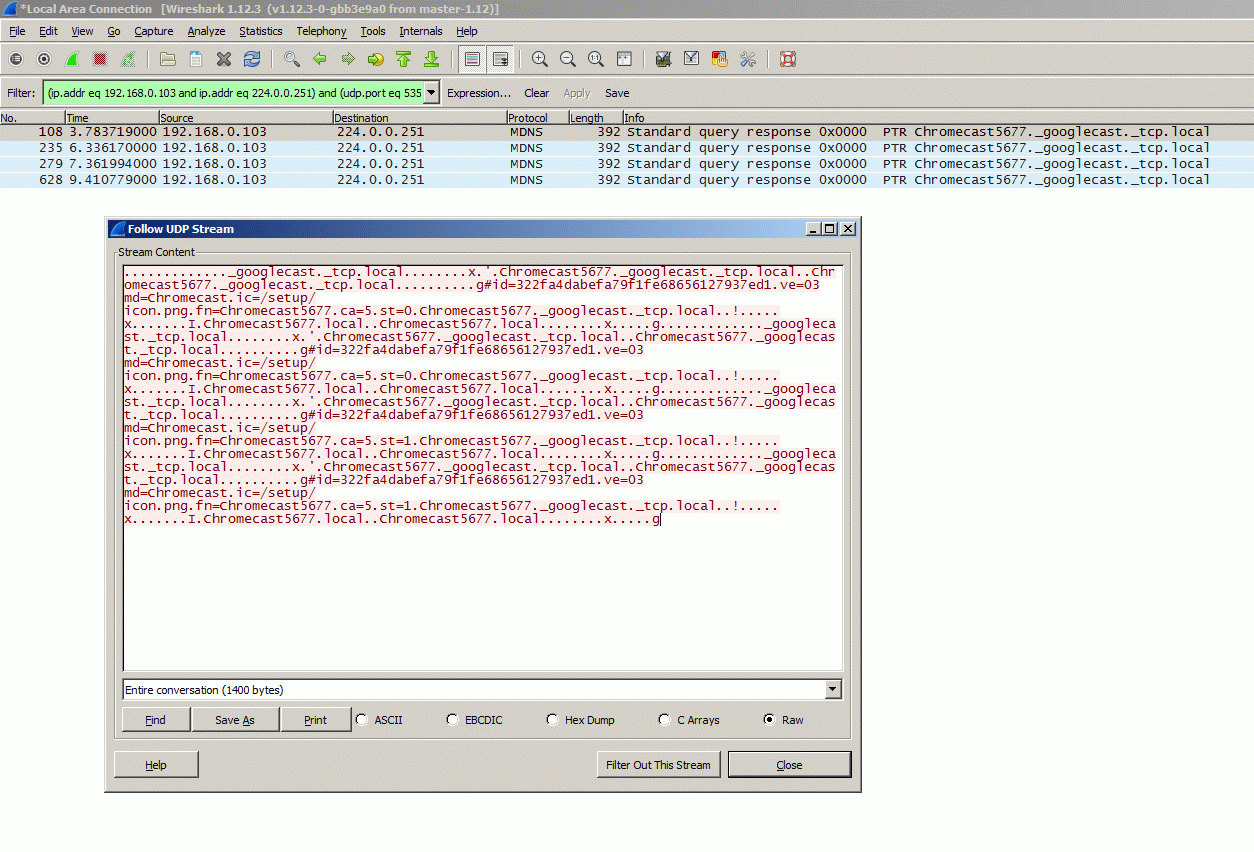This screenshot has width=1254, height=852.
Task: Open the capture options icon
Action: point(44,59)
